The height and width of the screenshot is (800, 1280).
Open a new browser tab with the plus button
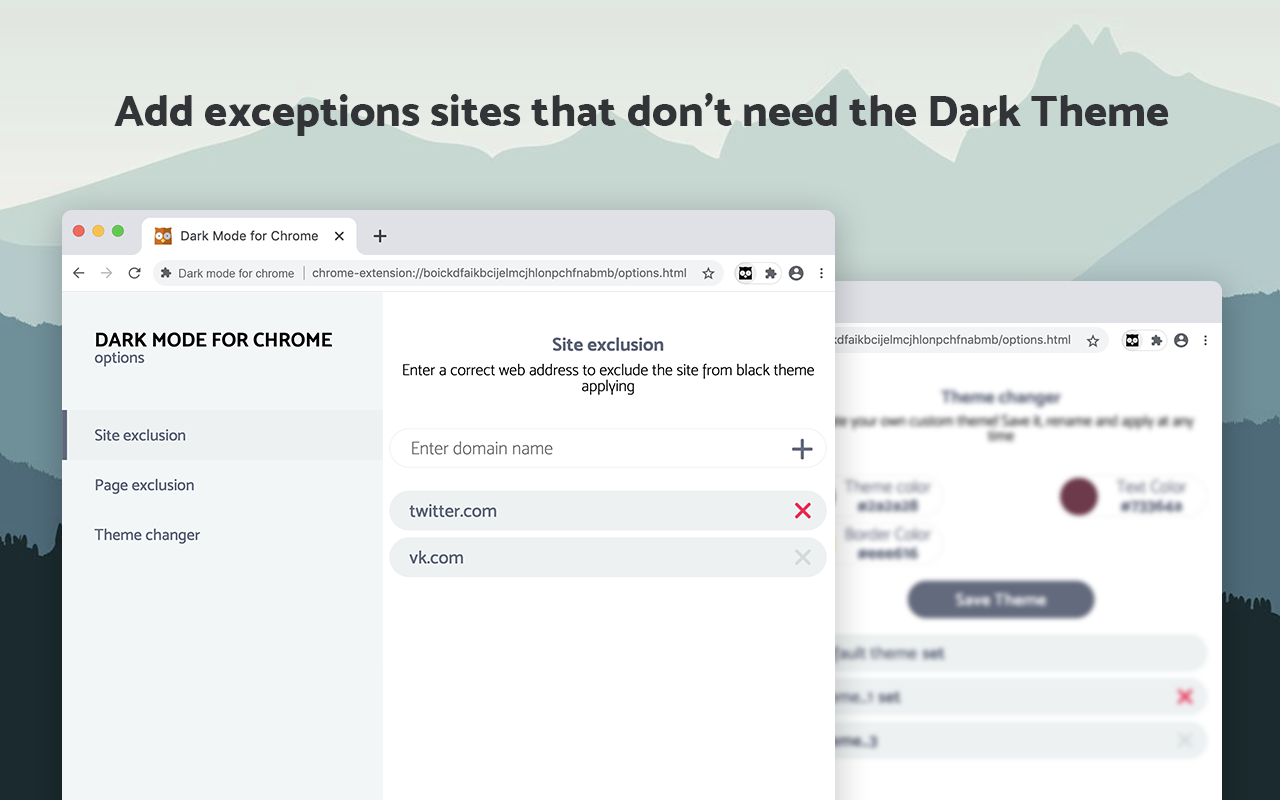coord(379,236)
